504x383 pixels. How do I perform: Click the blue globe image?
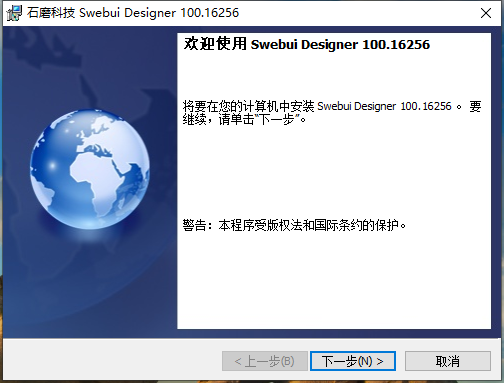[90, 169]
